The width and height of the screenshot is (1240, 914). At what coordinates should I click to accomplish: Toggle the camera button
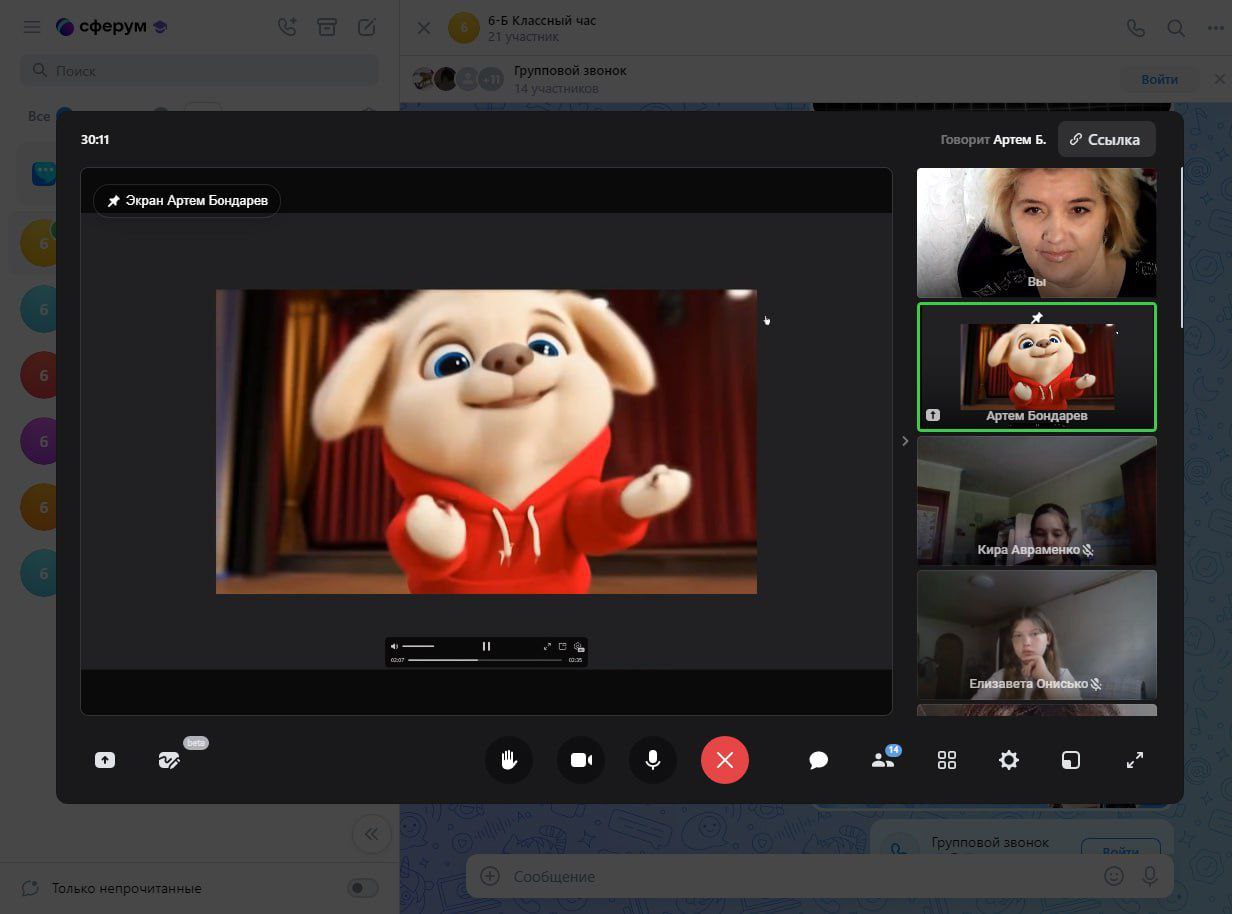[x=581, y=760]
